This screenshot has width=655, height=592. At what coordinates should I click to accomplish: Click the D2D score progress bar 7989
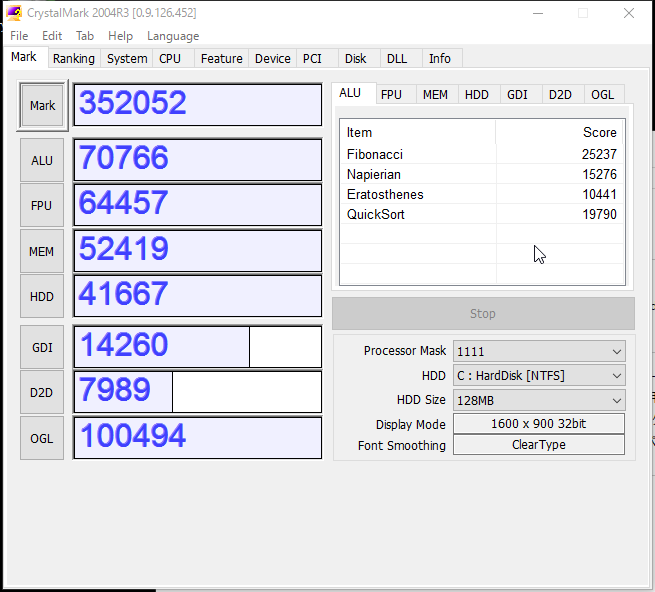[198, 392]
